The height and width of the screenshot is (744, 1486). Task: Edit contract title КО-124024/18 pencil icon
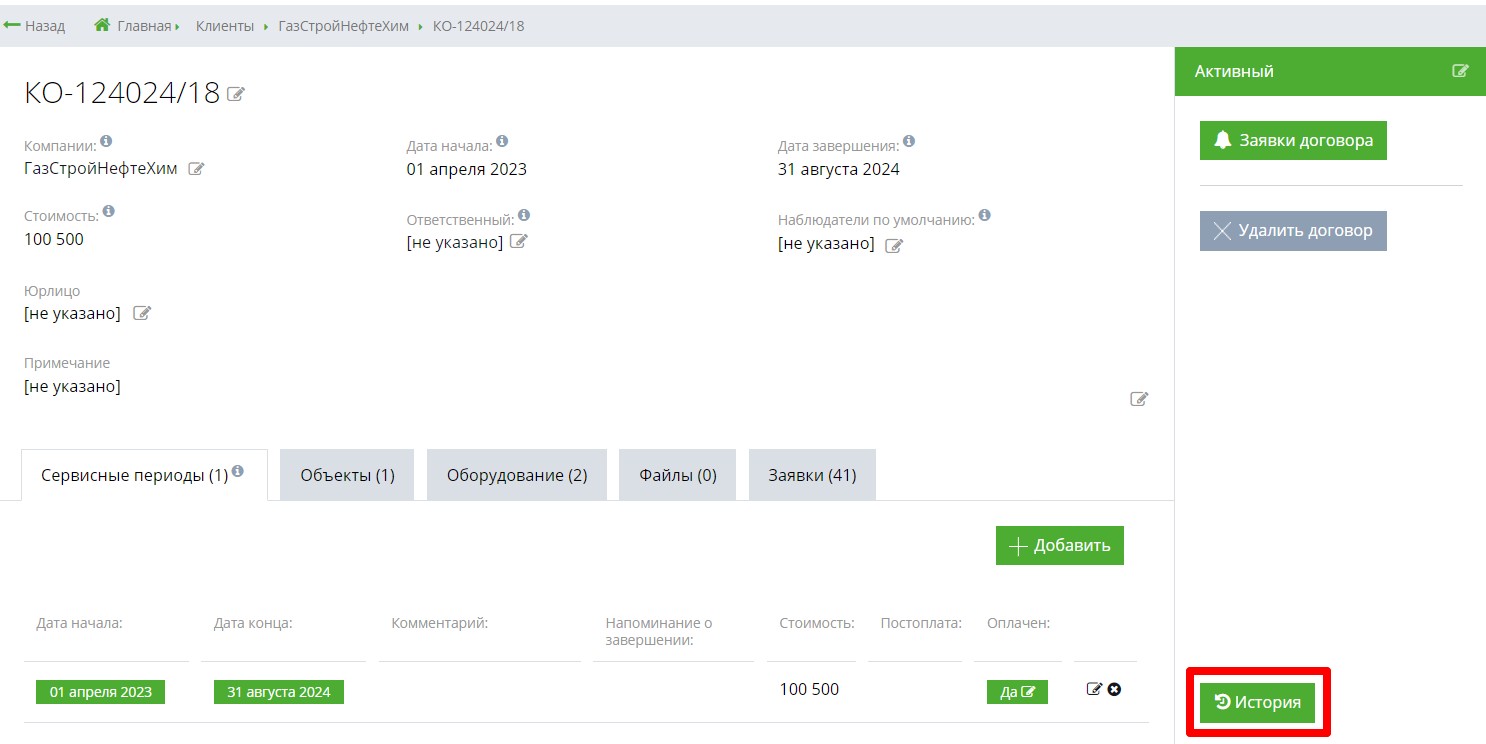pos(236,94)
